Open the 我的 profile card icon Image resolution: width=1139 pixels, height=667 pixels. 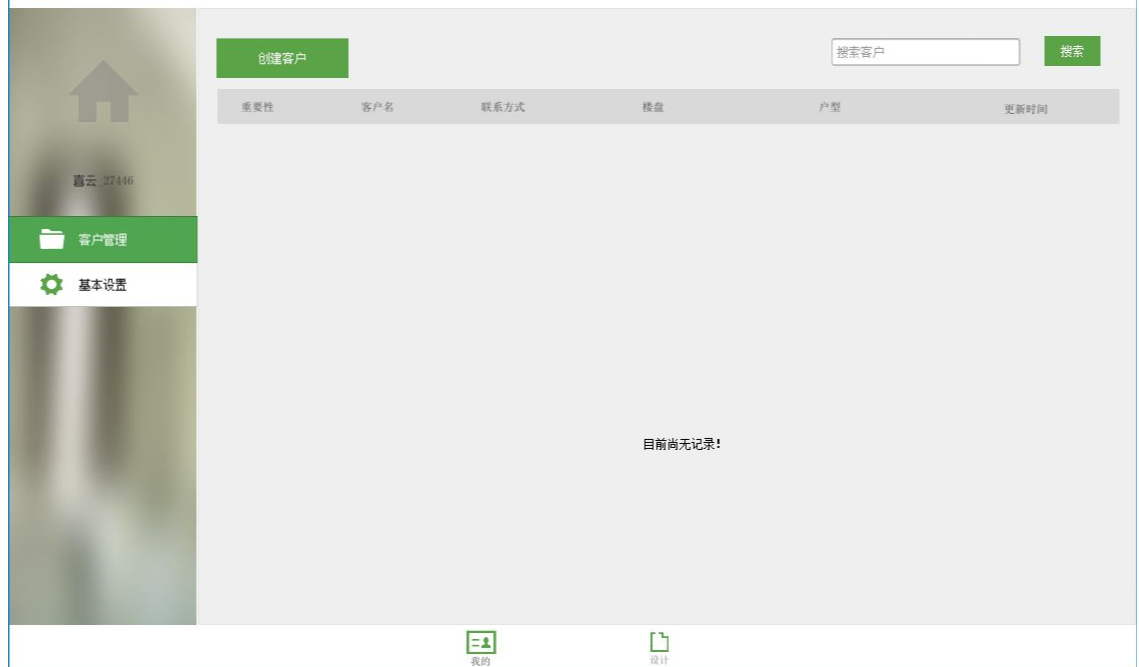click(x=481, y=642)
